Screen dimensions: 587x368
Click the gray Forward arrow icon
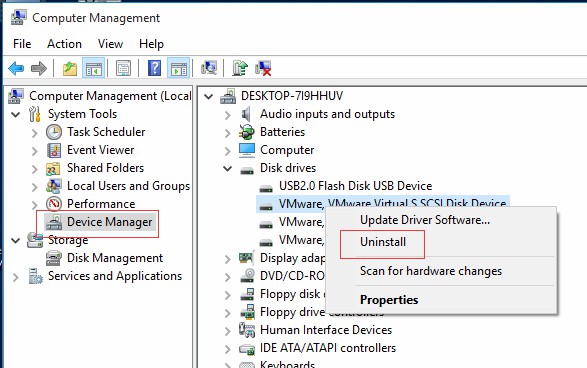[39, 68]
